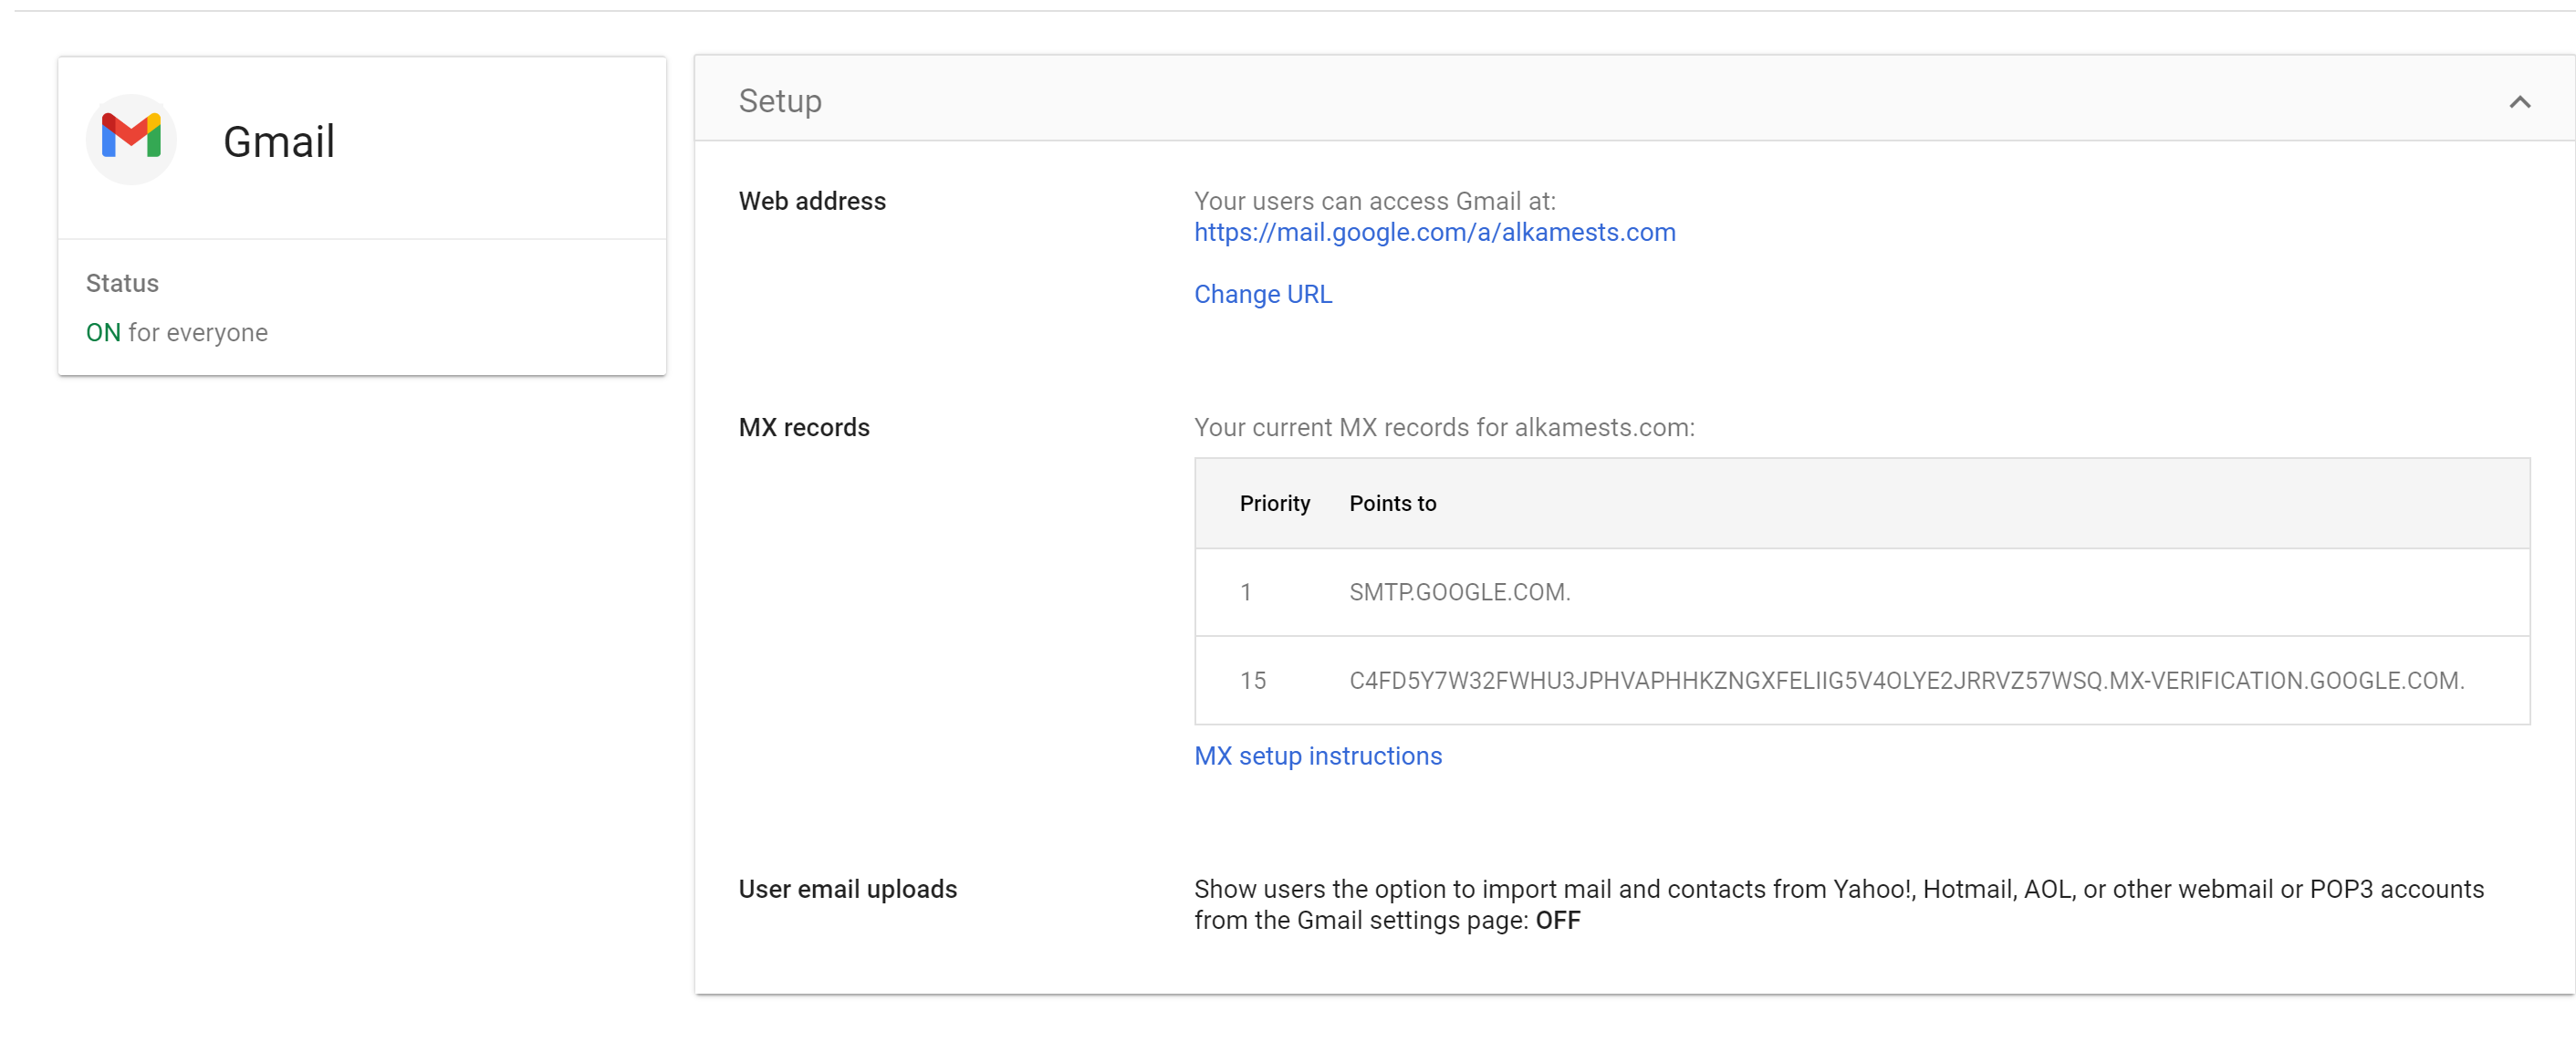2576x1053 pixels.
Task: Click the Setup panel header title
Action: click(780, 101)
